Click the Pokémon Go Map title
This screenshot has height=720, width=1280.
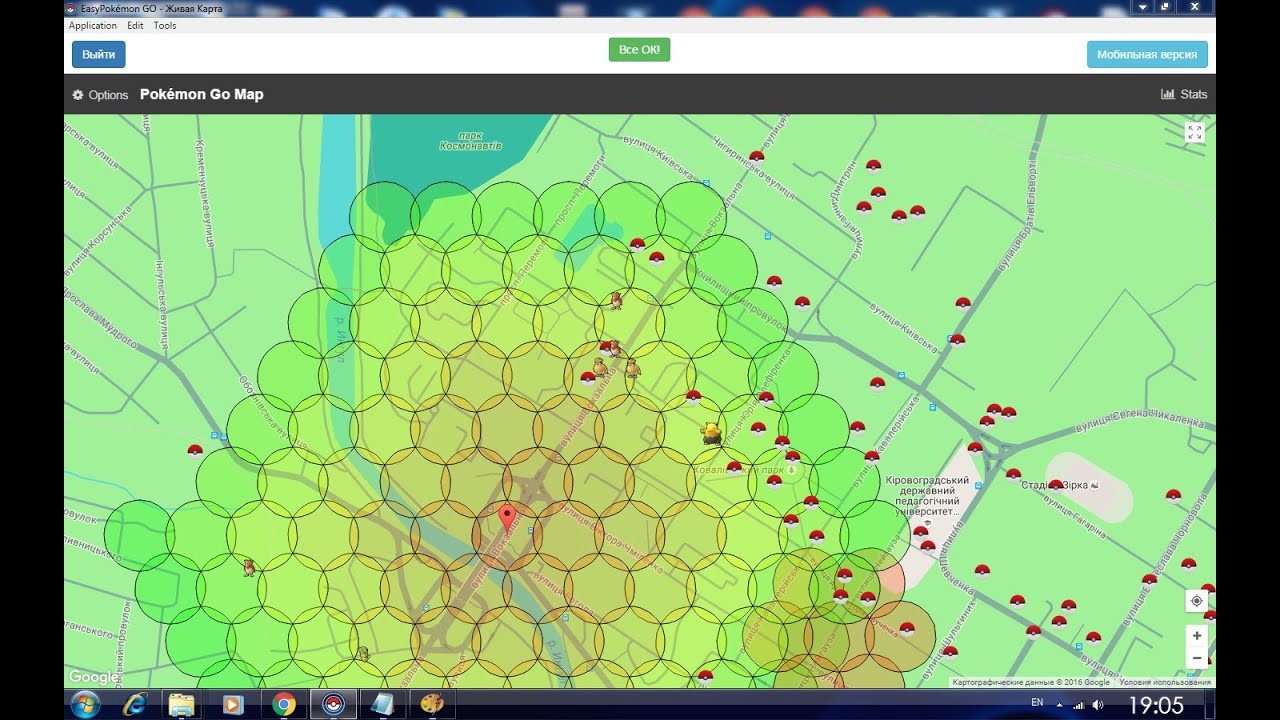[202, 95]
